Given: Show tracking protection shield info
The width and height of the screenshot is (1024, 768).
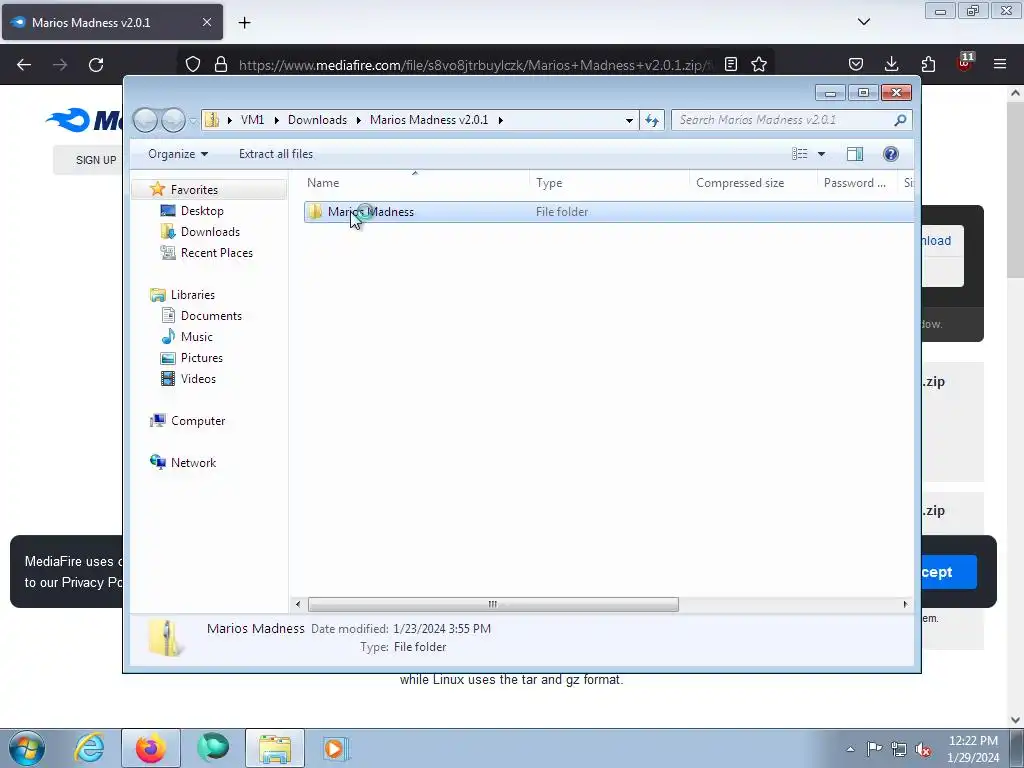Looking at the screenshot, I should [193, 65].
